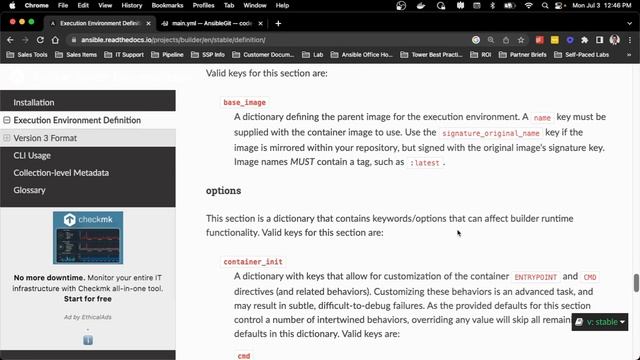Click the site security icon in address bar
This screenshot has width=640, height=360.
(x=73, y=40)
